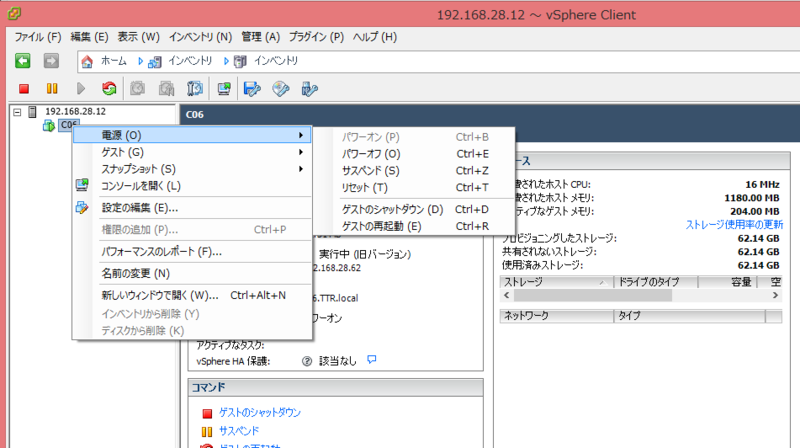Choose 設定の編集 (E)... from context menu
Viewport: 800px width, 448px height.
pos(193,208)
